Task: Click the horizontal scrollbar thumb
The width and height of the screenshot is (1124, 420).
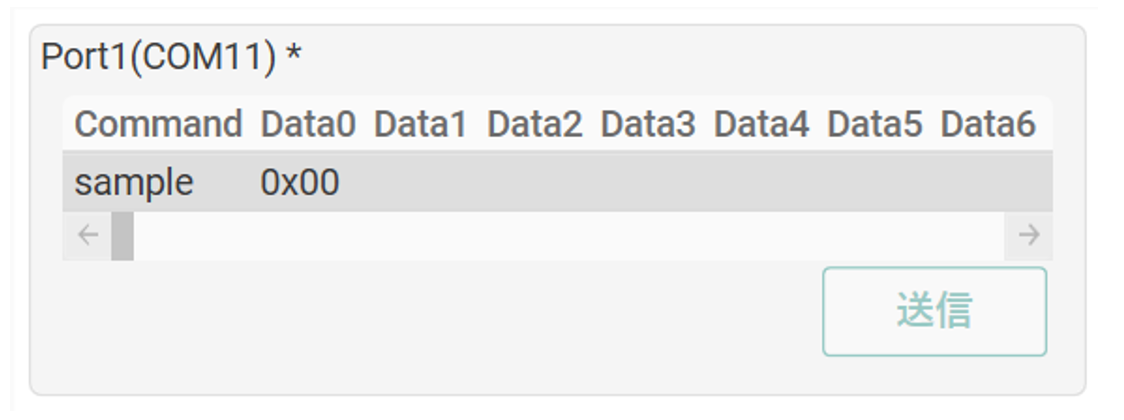Action: pyautogui.click(x=122, y=236)
